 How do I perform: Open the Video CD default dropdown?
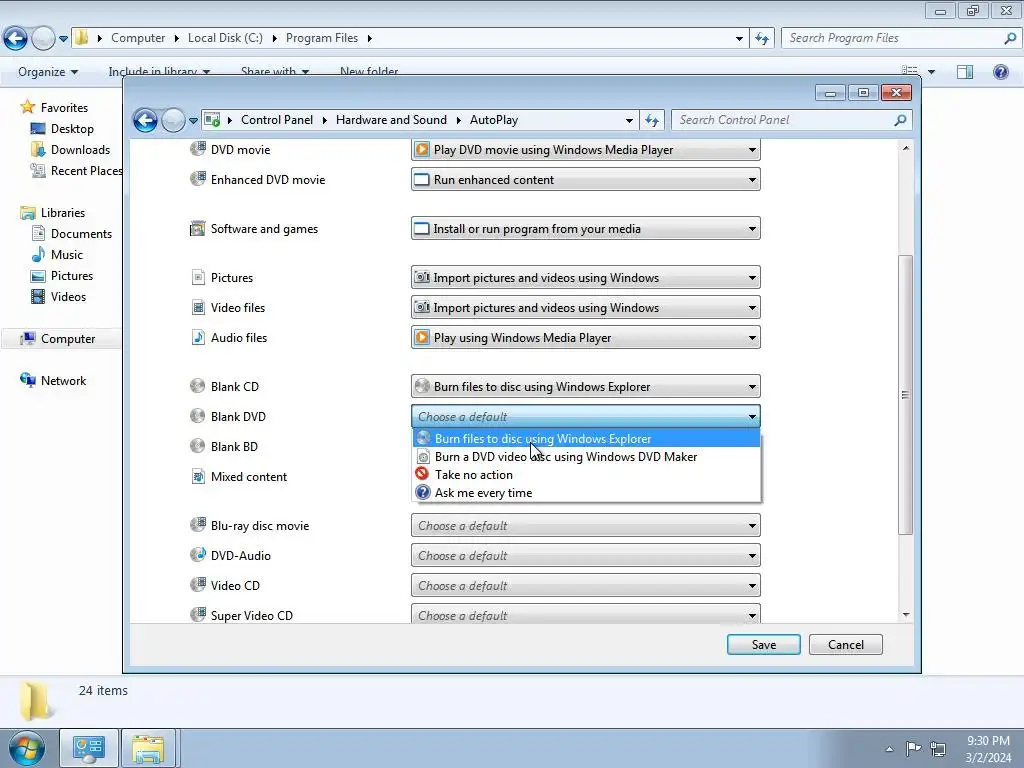[585, 586]
